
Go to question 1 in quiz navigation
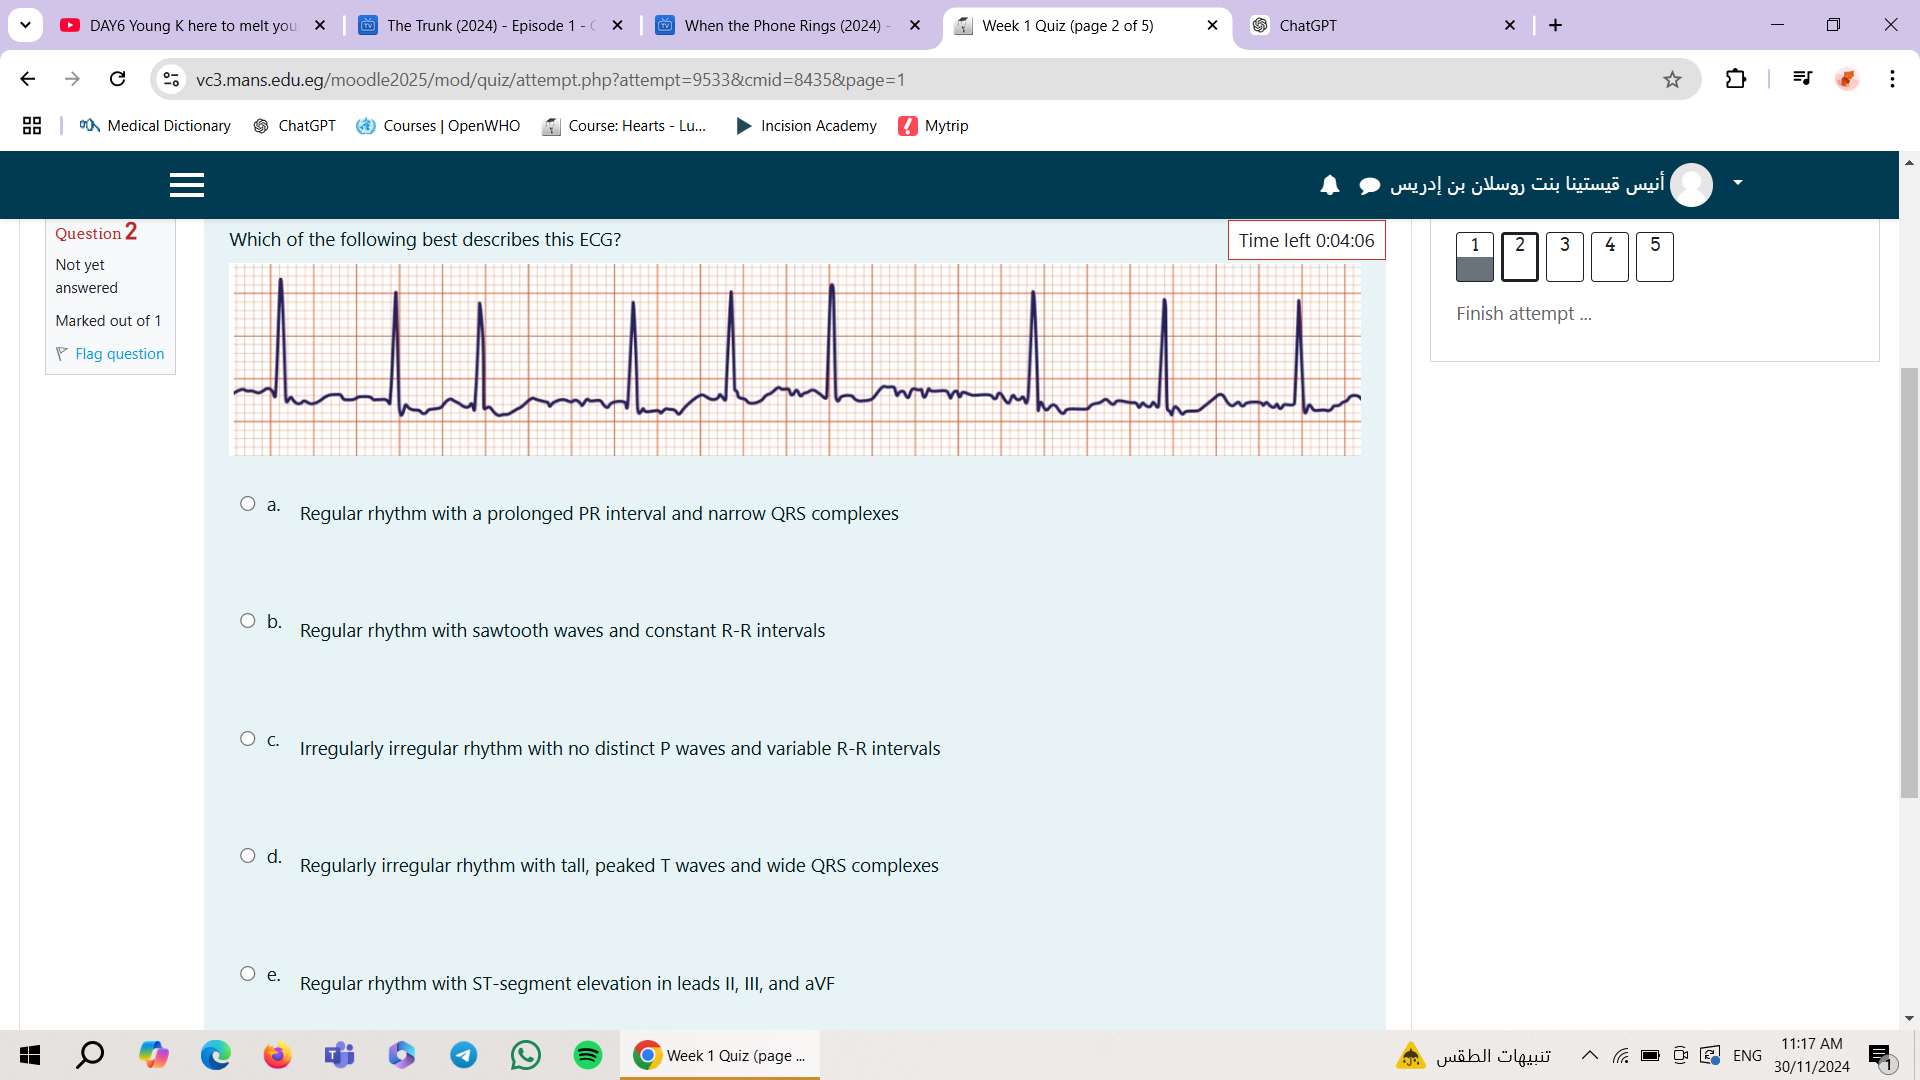click(x=1475, y=257)
